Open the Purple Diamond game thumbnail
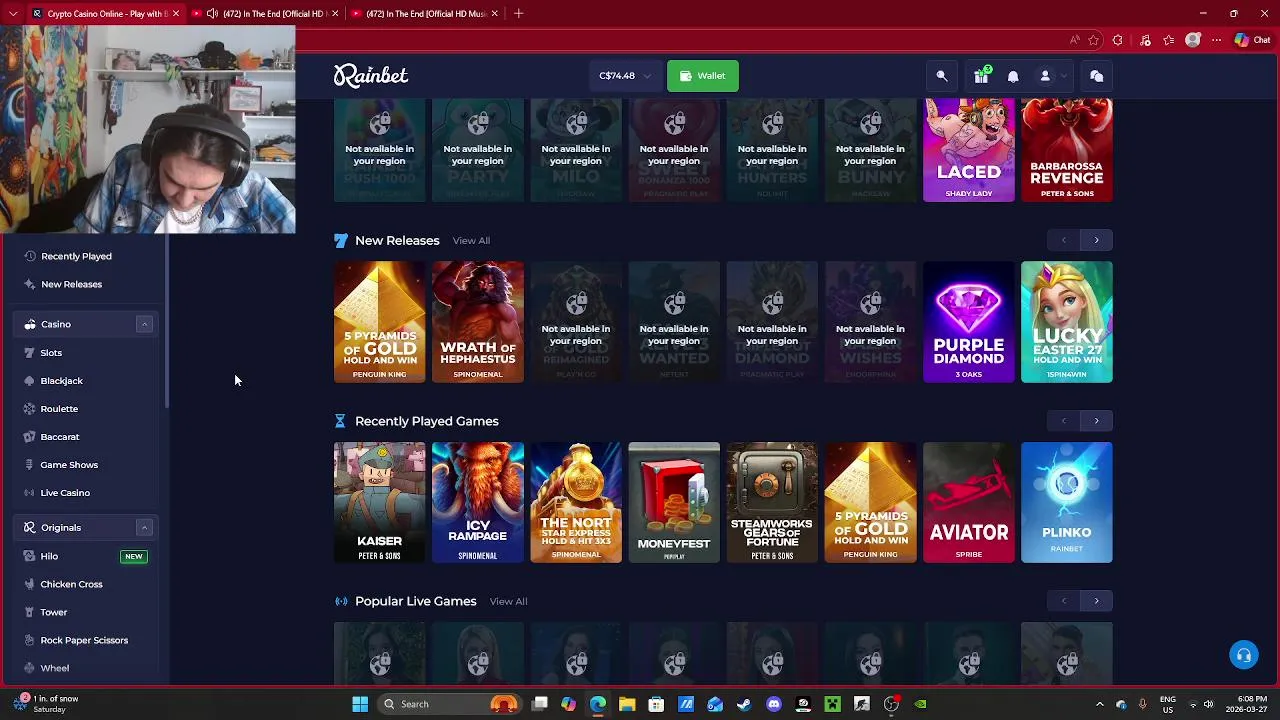The image size is (1280, 720). tap(968, 322)
